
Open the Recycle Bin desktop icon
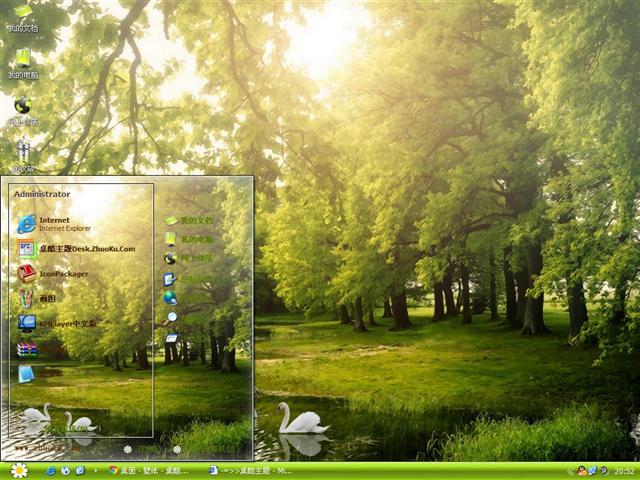click(23, 157)
